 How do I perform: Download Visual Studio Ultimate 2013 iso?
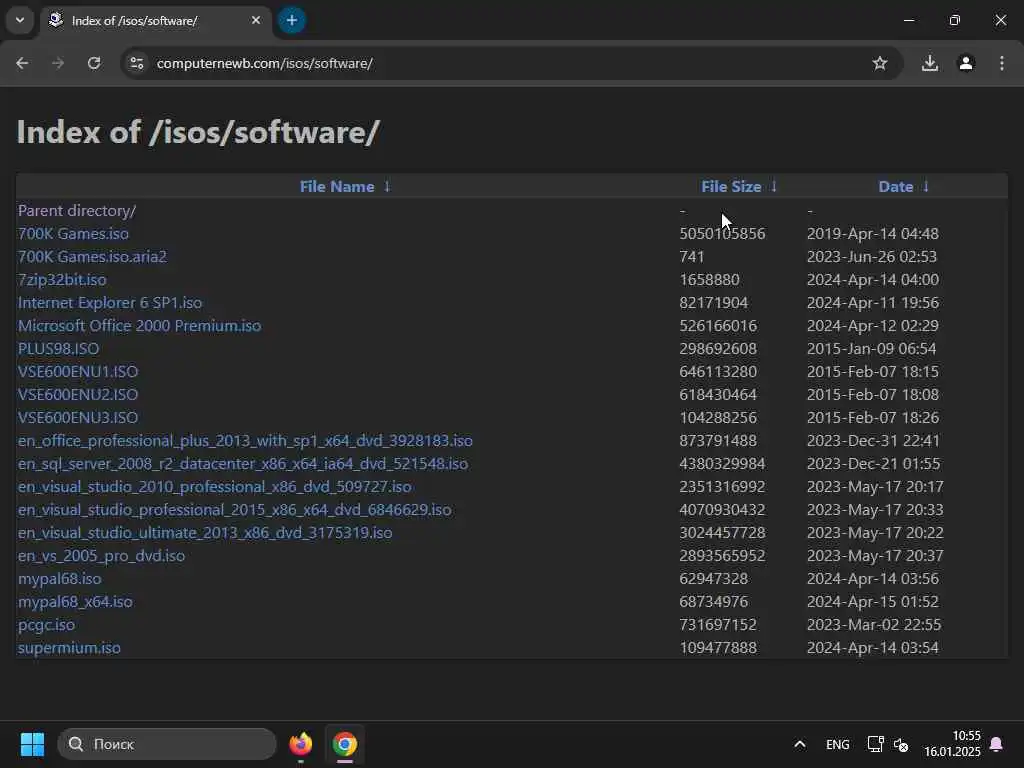(205, 533)
